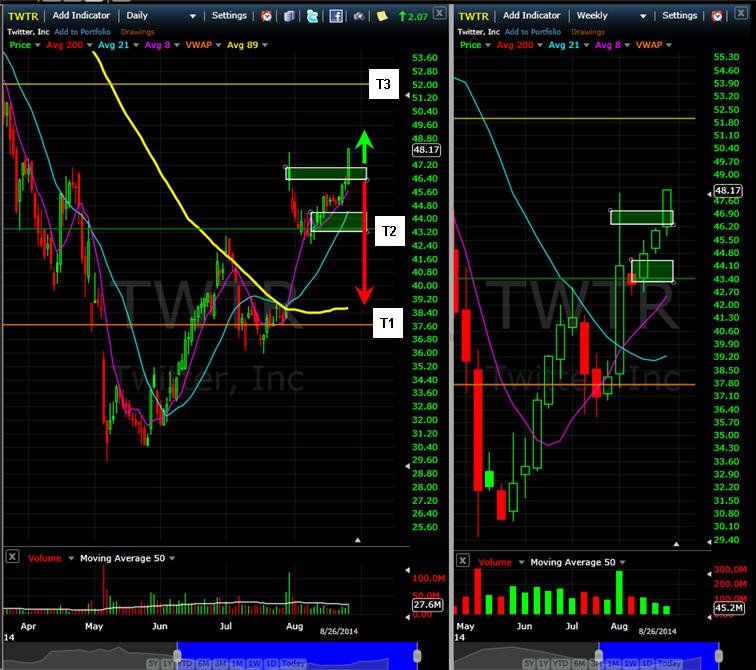Screen dimensions: 756x670
Task: Click the Add to Portfolio link on daily chart
Action: 82,32
